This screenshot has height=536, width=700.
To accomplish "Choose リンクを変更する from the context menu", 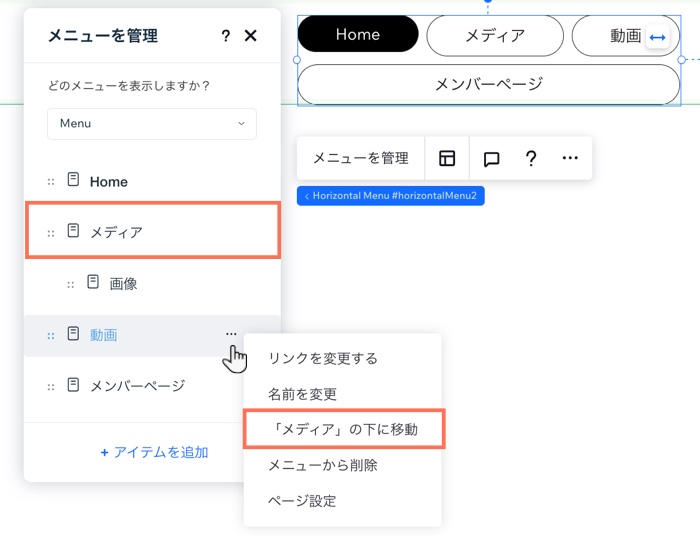I will pyautogui.click(x=342, y=358).
